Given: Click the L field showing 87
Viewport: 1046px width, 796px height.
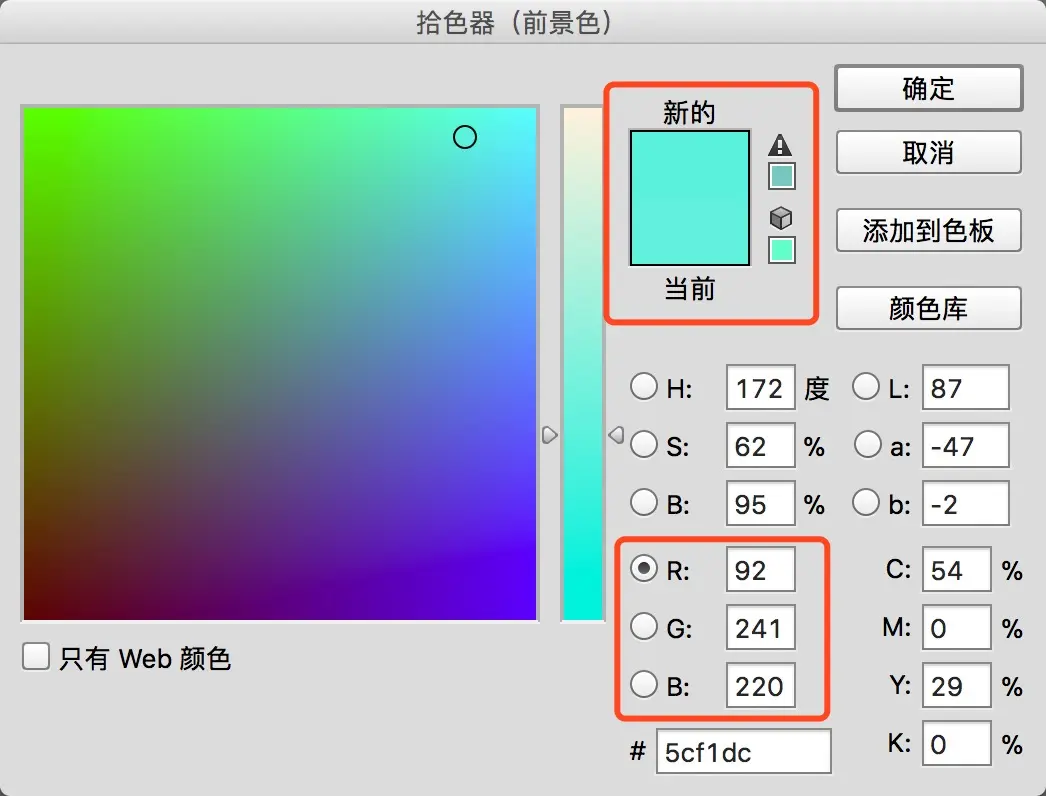Looking at the screenshot, I should coord(966,388).
